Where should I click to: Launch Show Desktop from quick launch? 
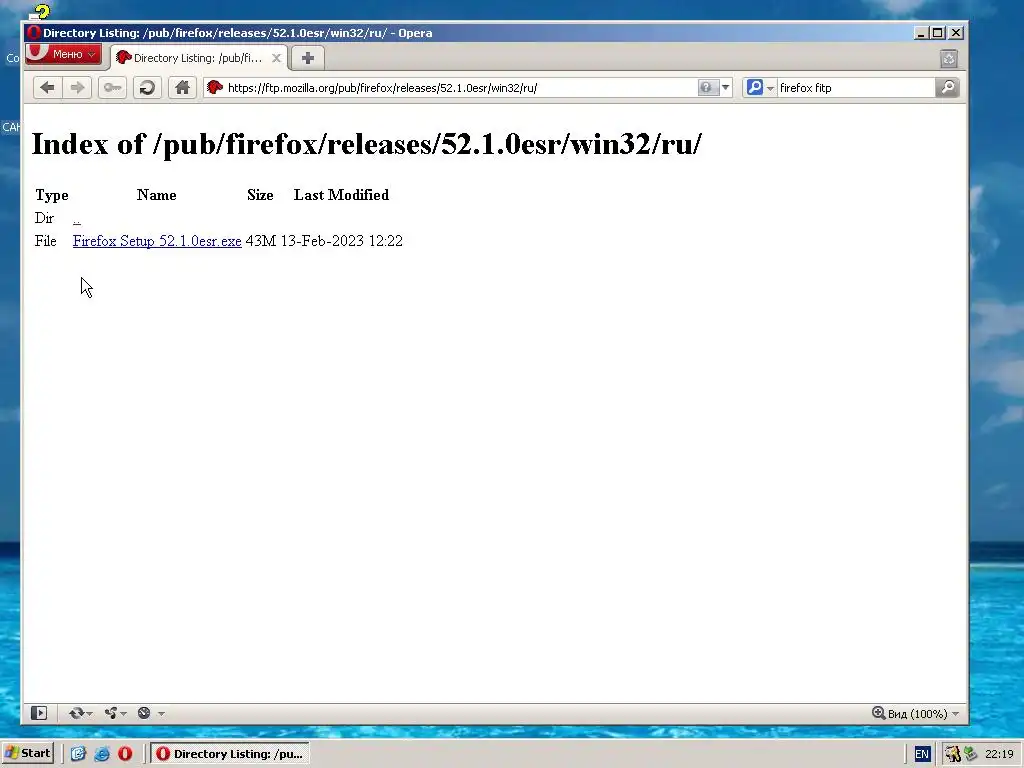(x=78, y=754)
